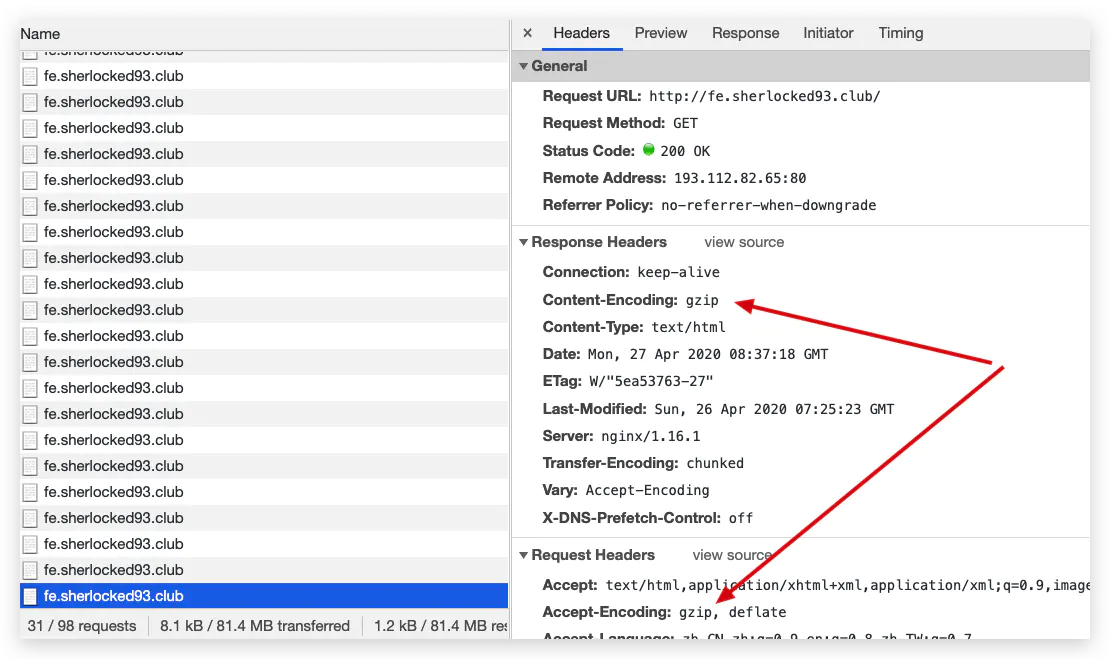Image resolution: width=1110 pixels, height=659 pixels.
Task: Open the Initiator tab
Action: [x=828, y=33]
